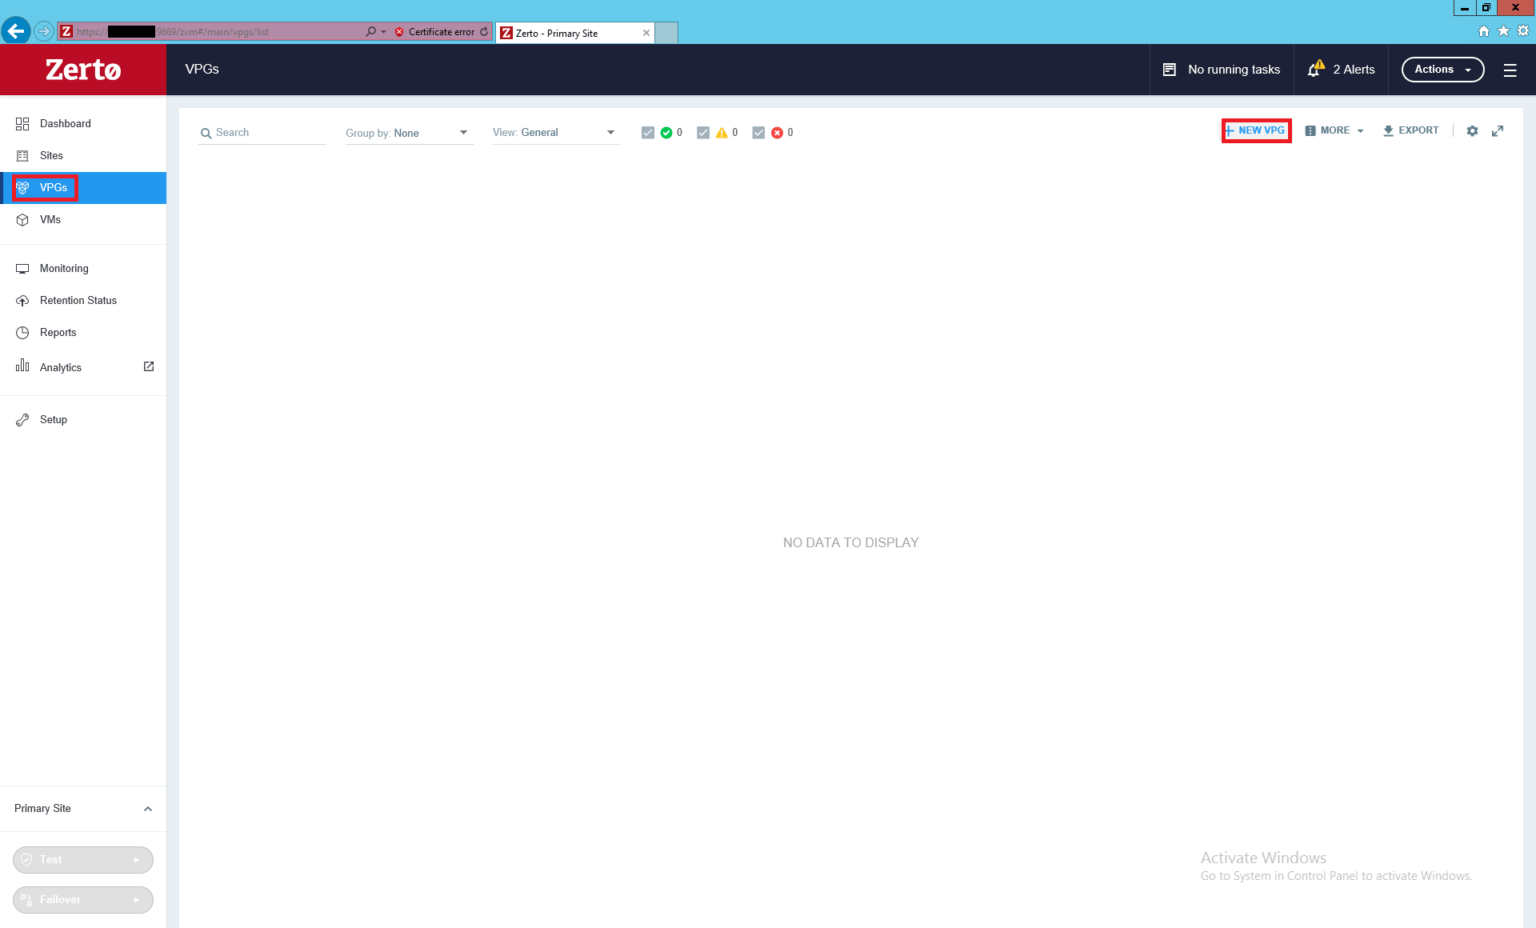Open the Actions menu
1536x928 pixels.
(1442, 69)
